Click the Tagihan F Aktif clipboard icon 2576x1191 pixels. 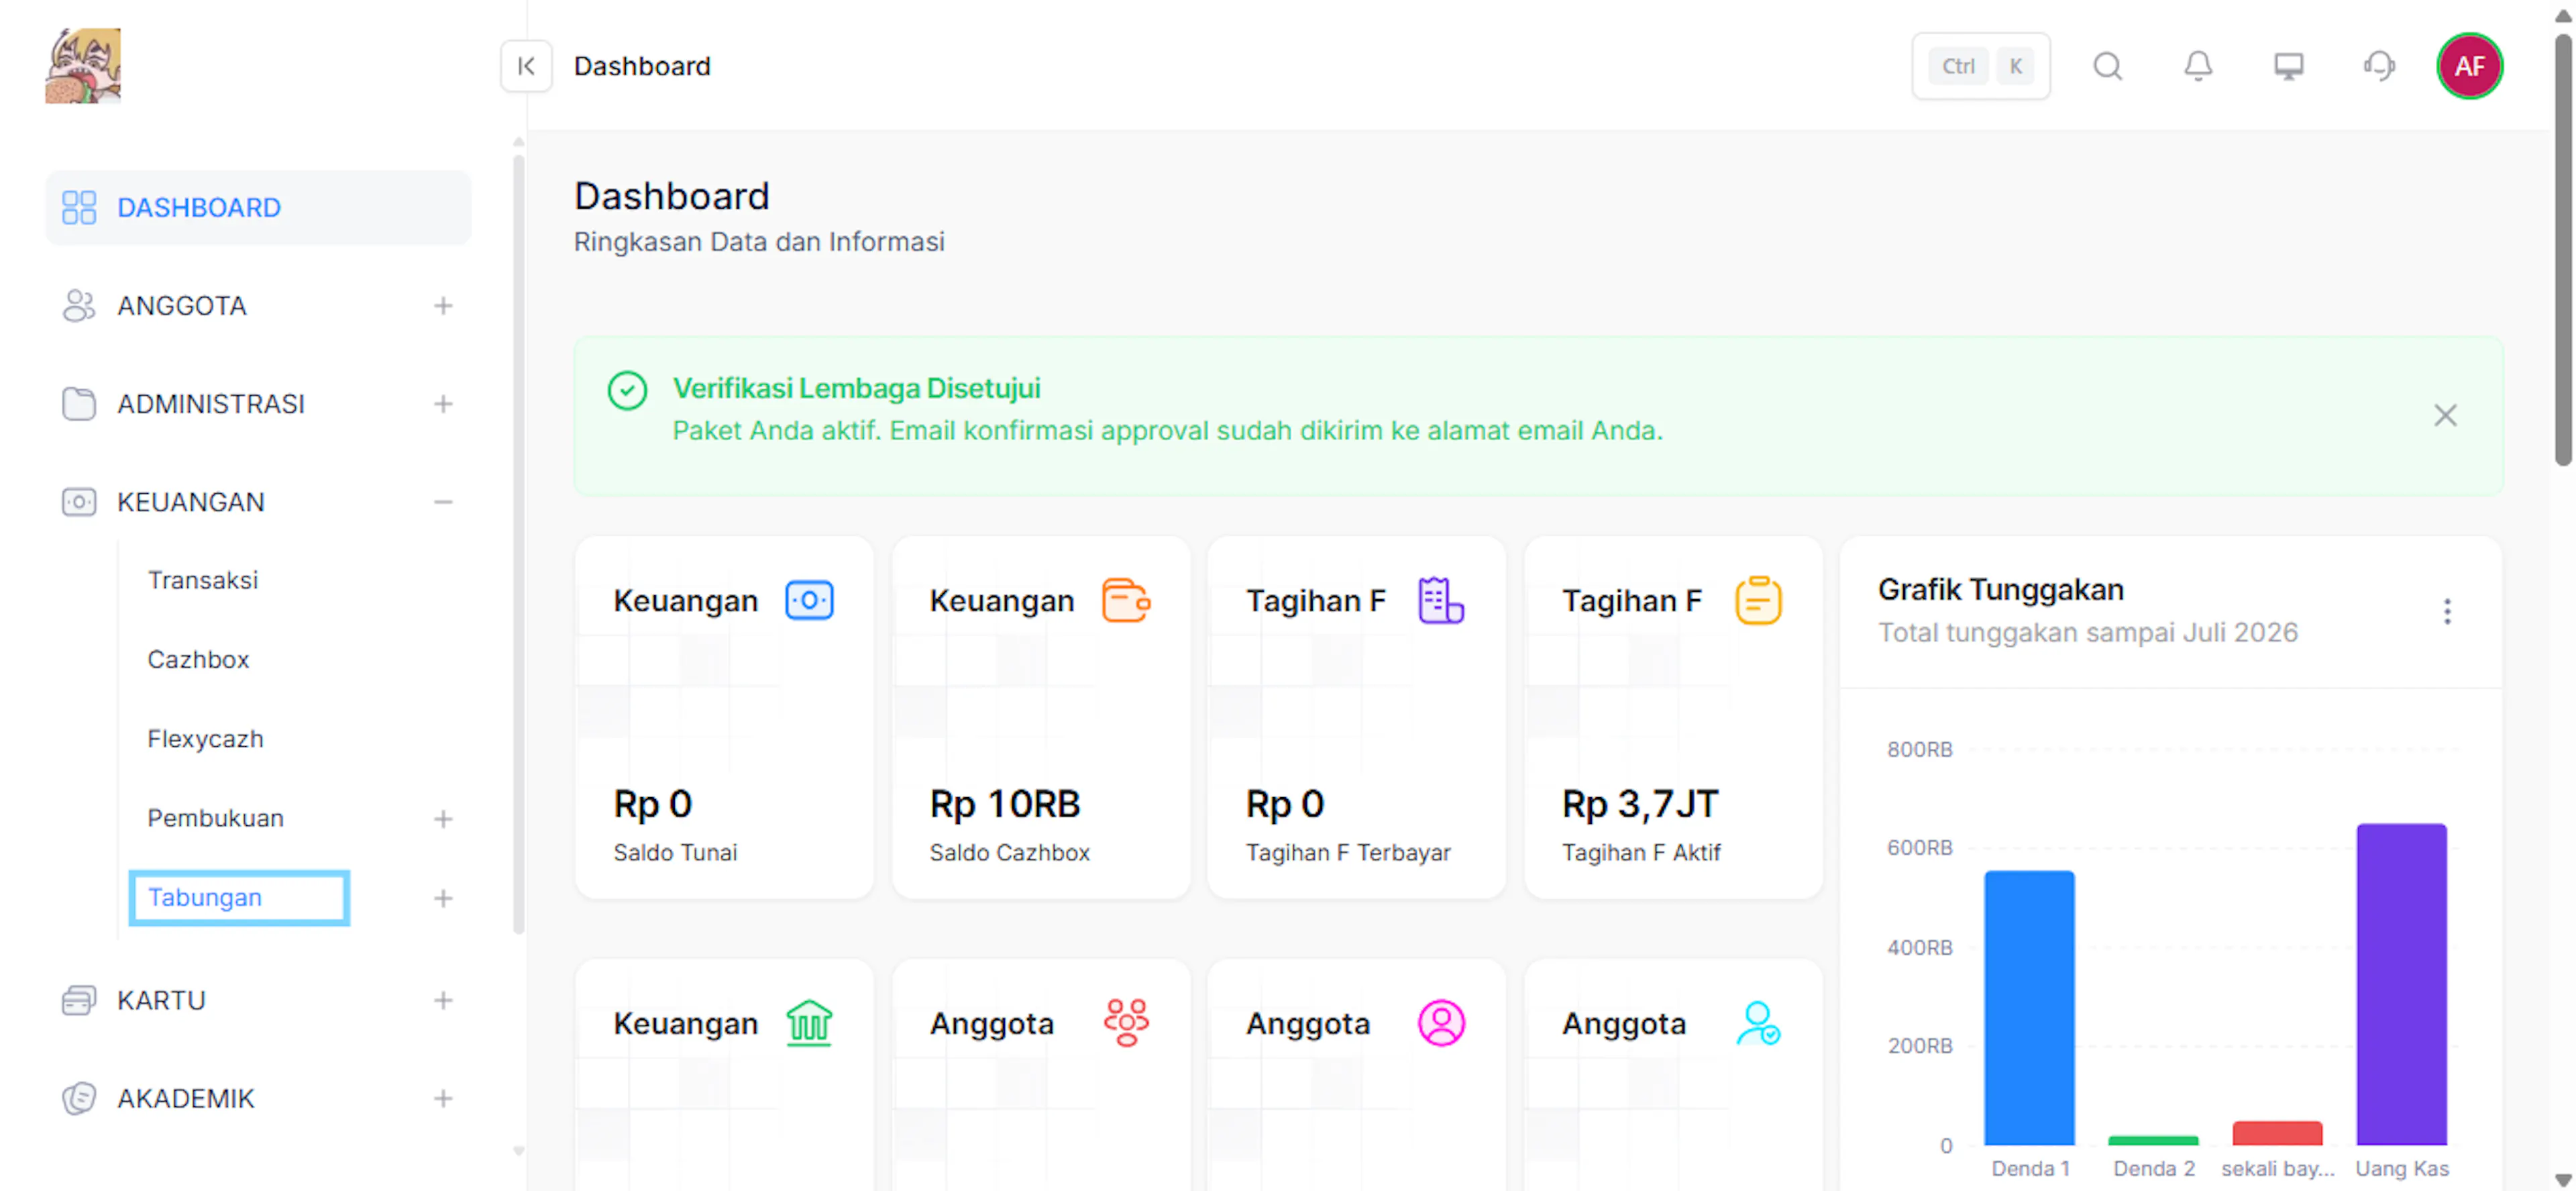tap(1757, 600)
